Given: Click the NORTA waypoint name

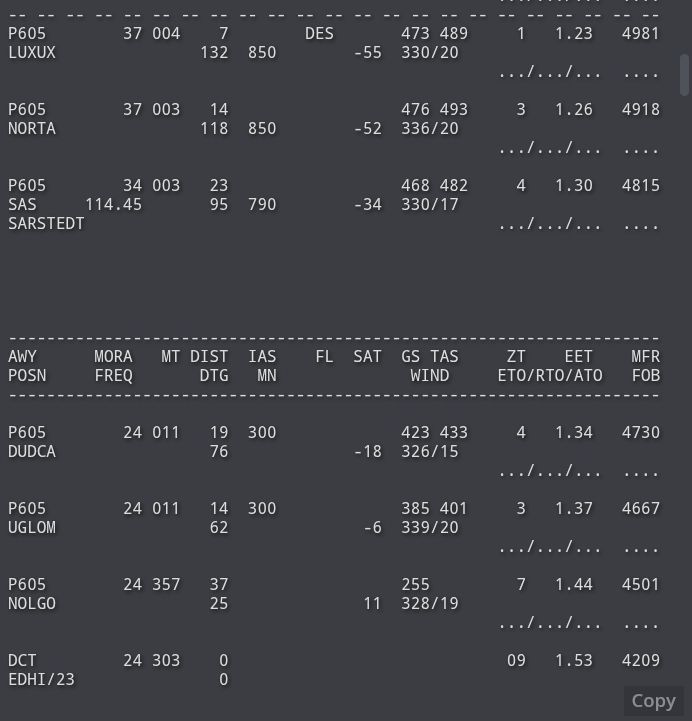Looking at the screenshot, I should 32,128.
